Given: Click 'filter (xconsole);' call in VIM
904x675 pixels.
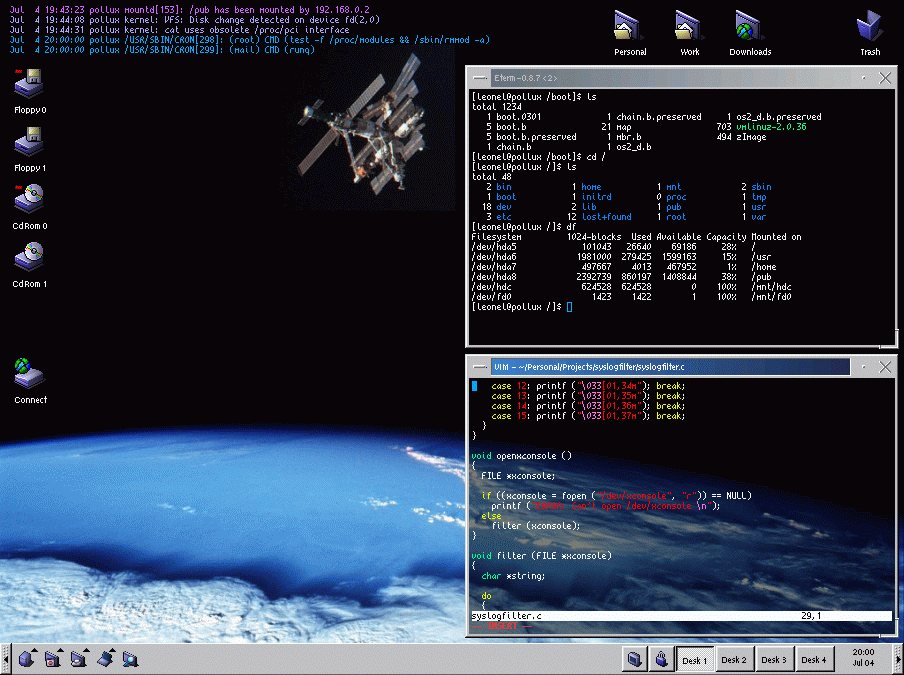Looking at the screenshot, I should pyautogui.click(x=536, y=526).
